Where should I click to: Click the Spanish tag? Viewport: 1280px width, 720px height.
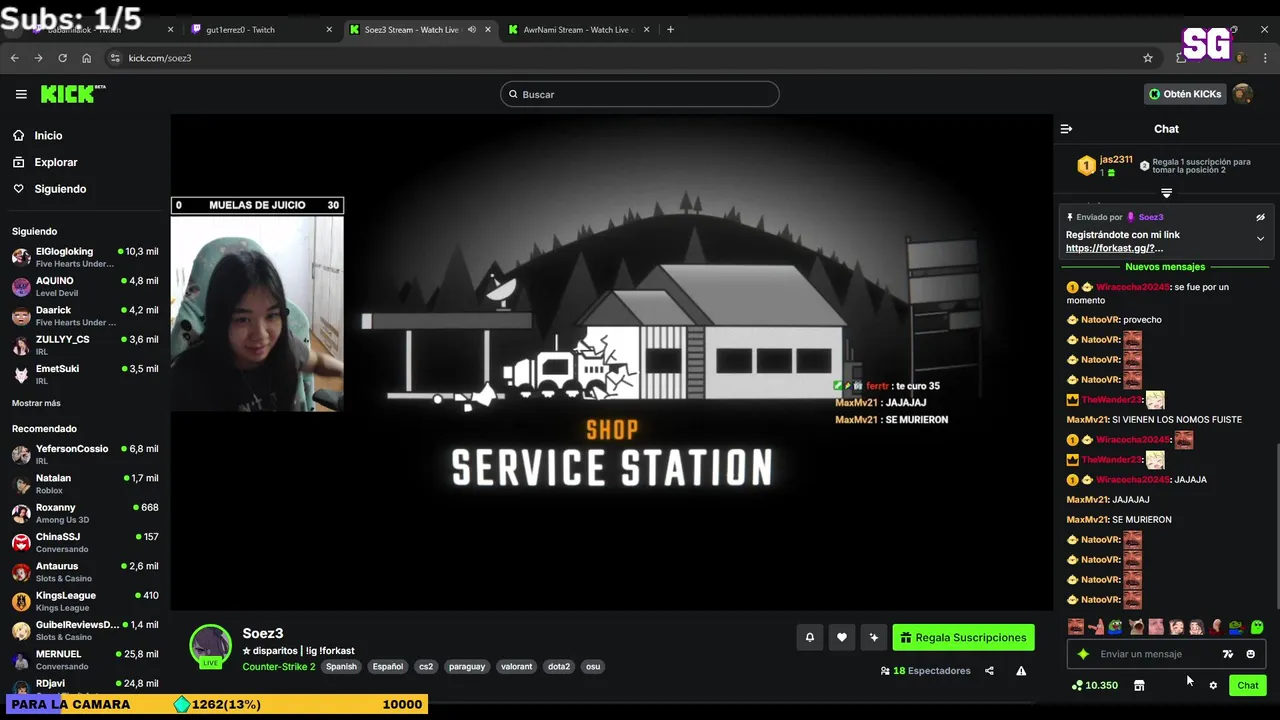(341, 667)
